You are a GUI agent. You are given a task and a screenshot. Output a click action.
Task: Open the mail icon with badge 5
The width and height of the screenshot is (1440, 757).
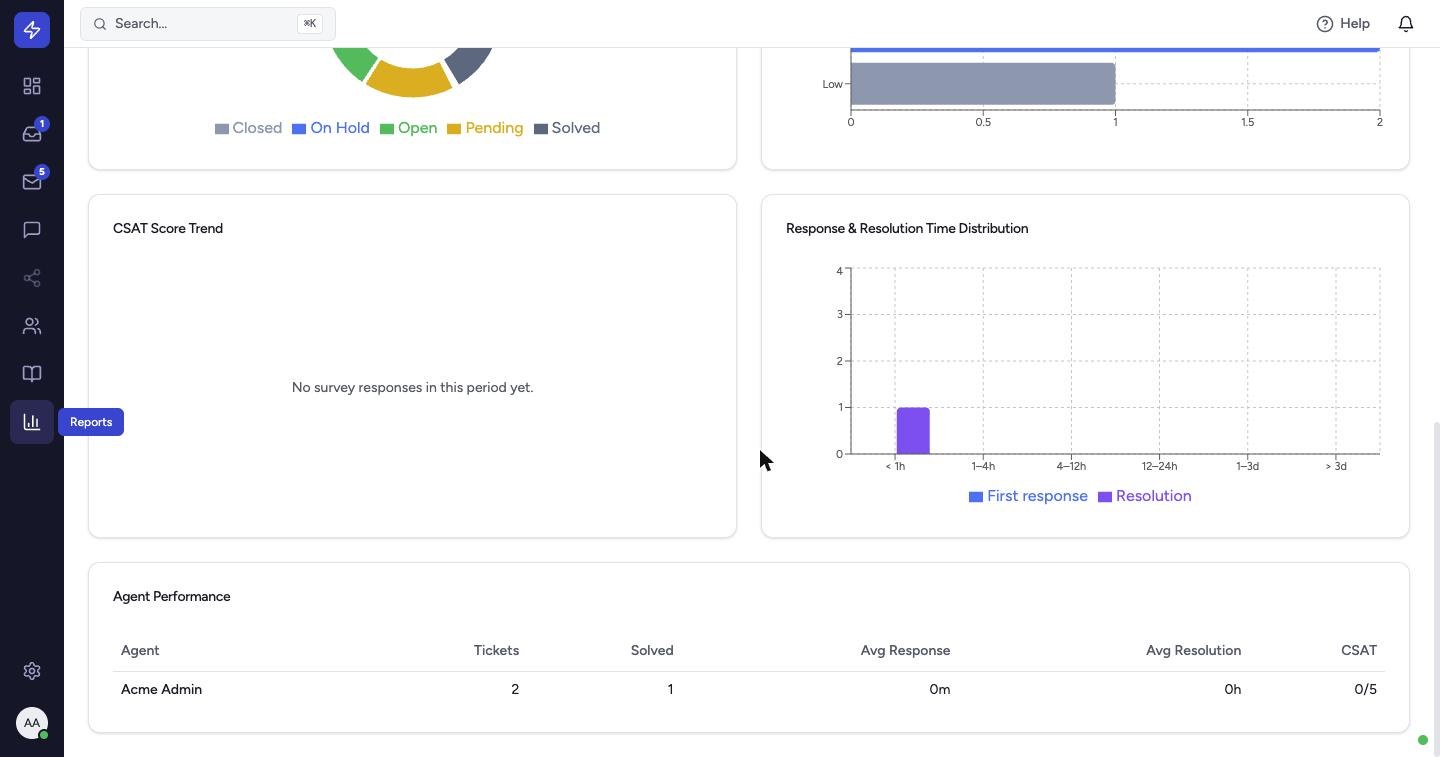[x=32, y=182]
